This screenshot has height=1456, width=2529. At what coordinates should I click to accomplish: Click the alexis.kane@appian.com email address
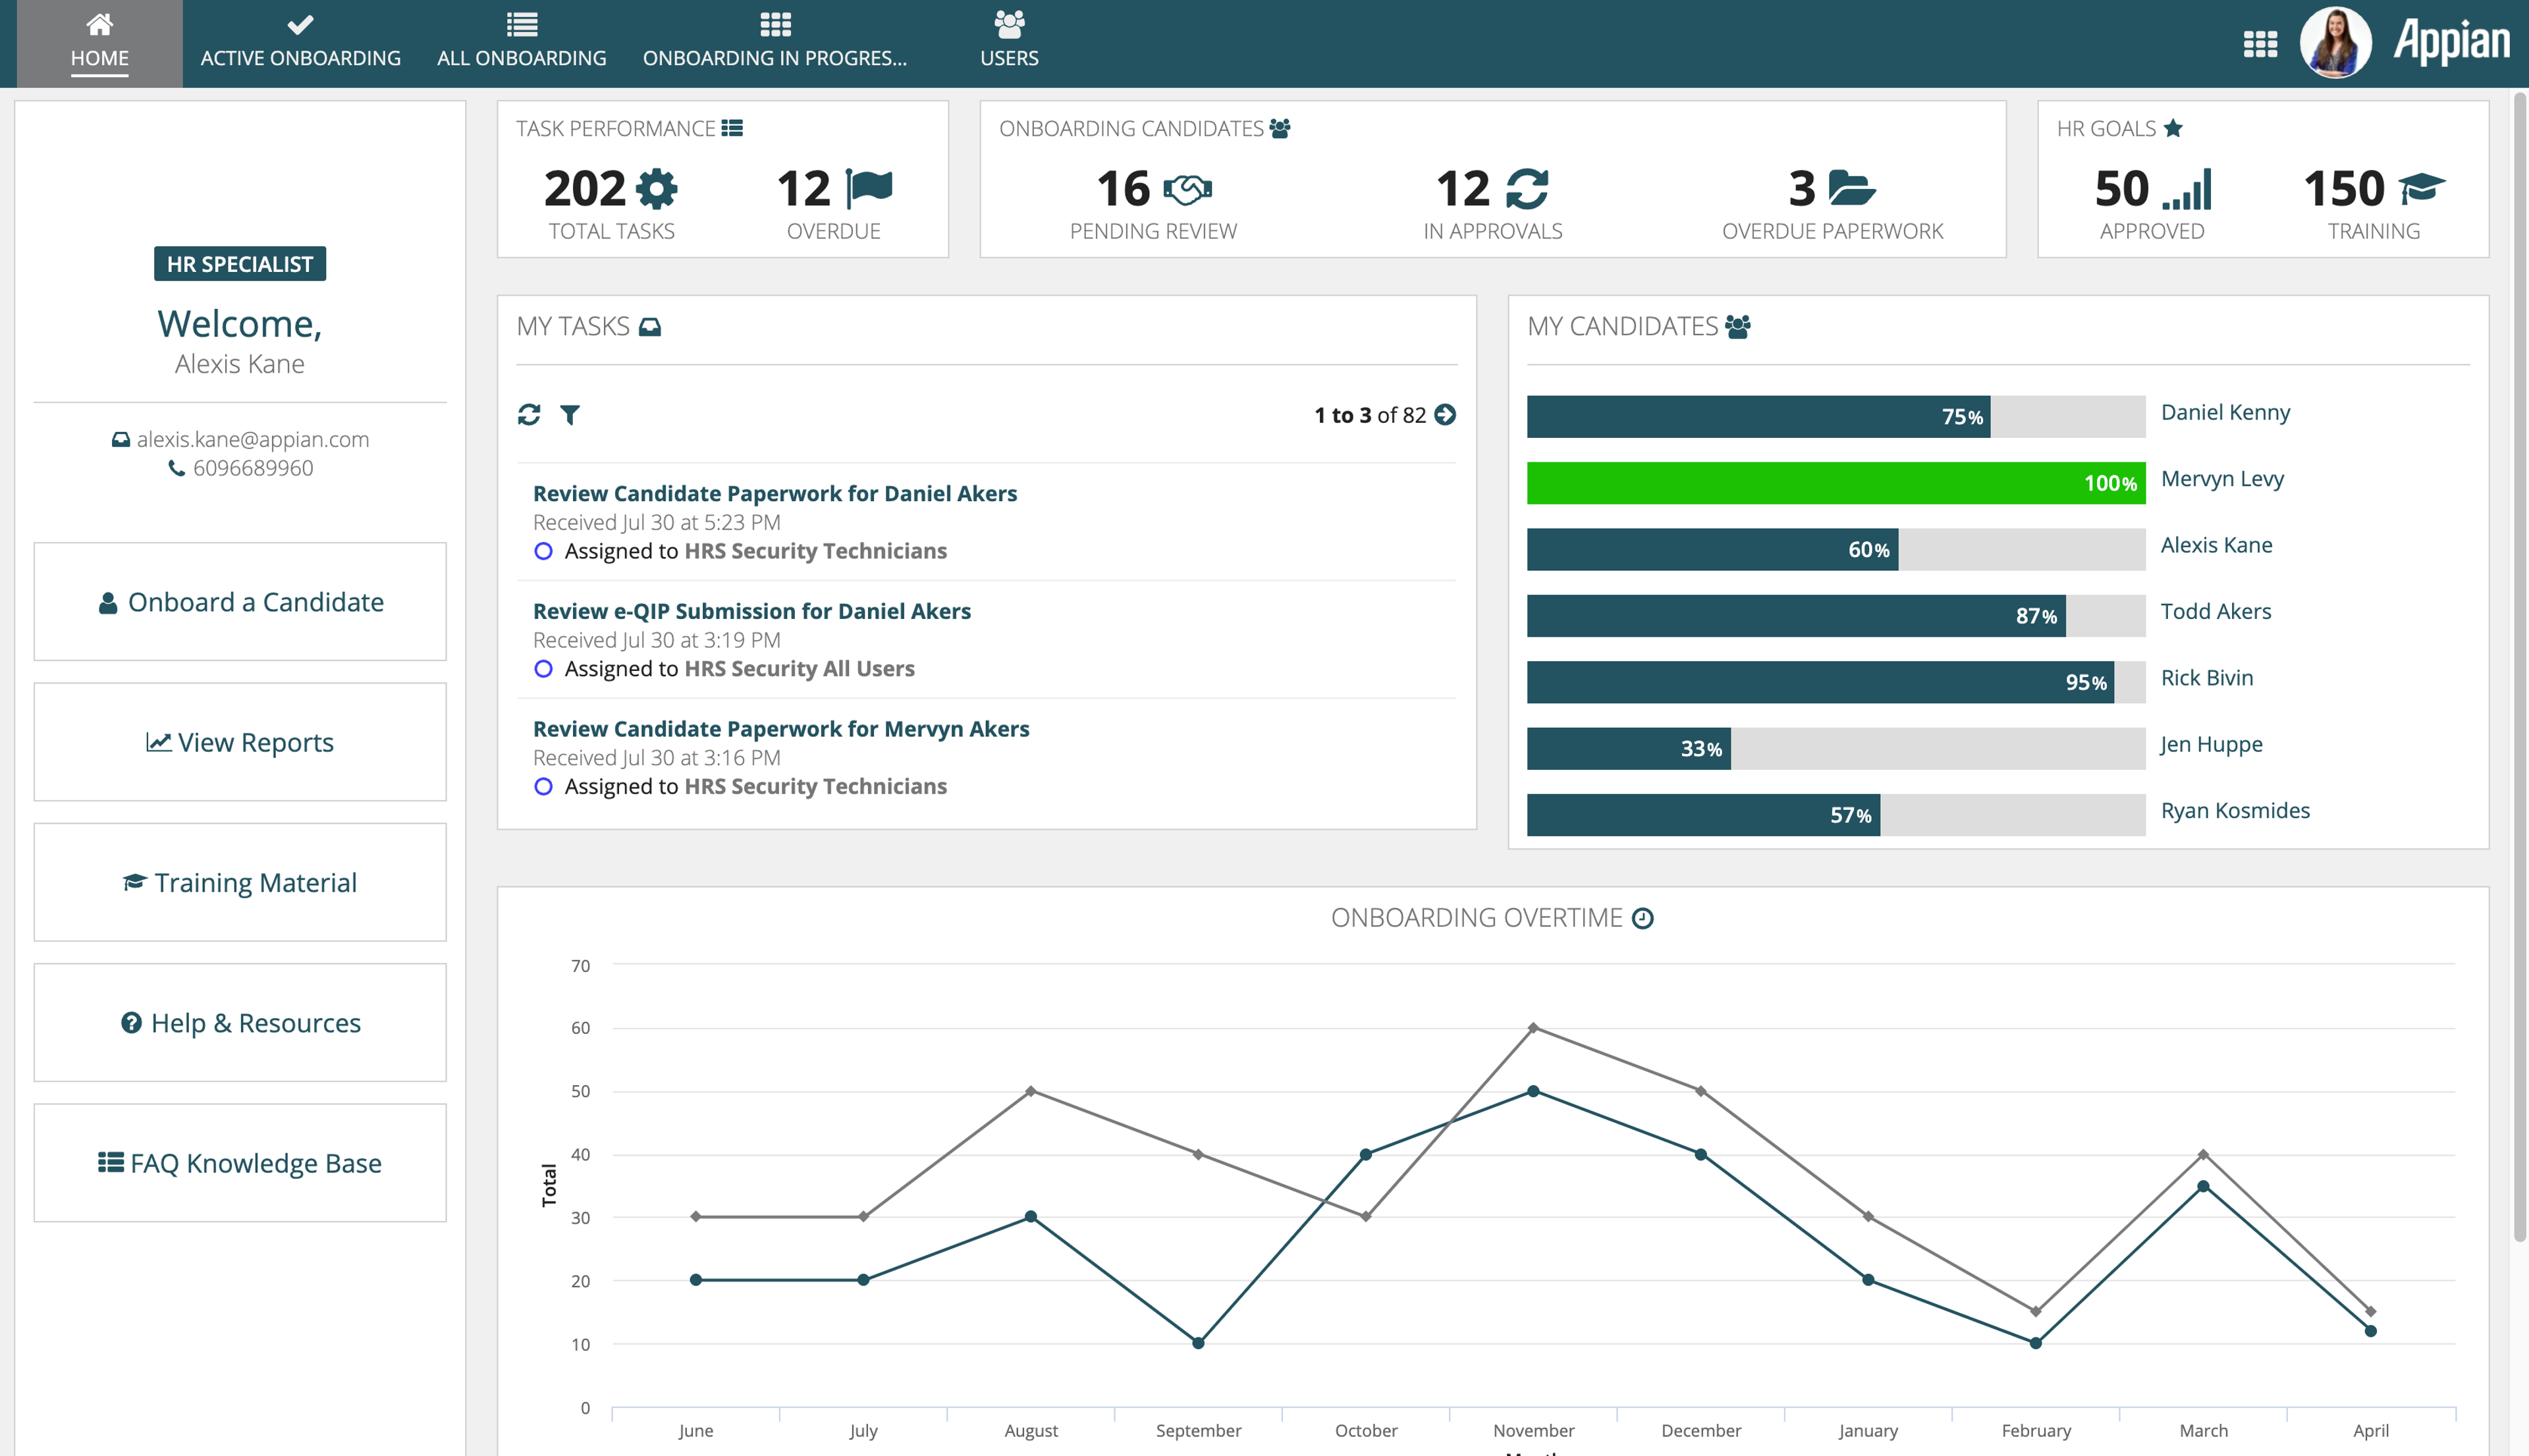[x=253, y=439]
